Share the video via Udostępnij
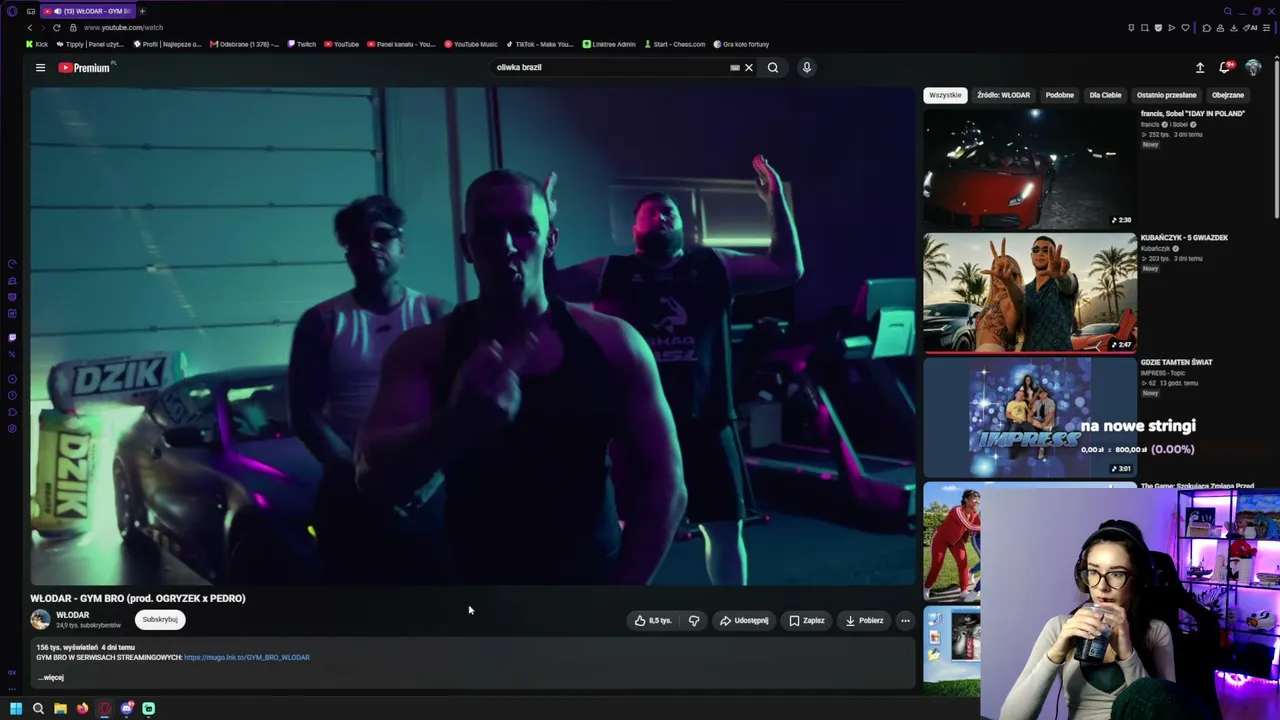1280x720 pixels. coord(744,621)
